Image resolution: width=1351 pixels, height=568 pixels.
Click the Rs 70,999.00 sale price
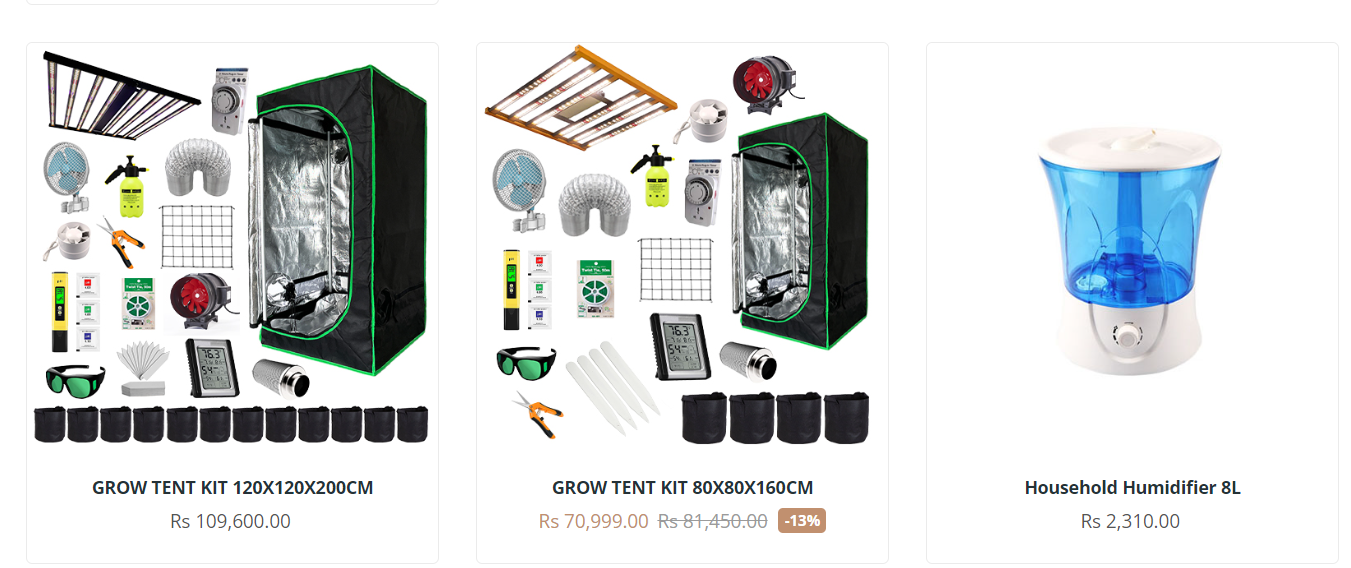(593, 521)
